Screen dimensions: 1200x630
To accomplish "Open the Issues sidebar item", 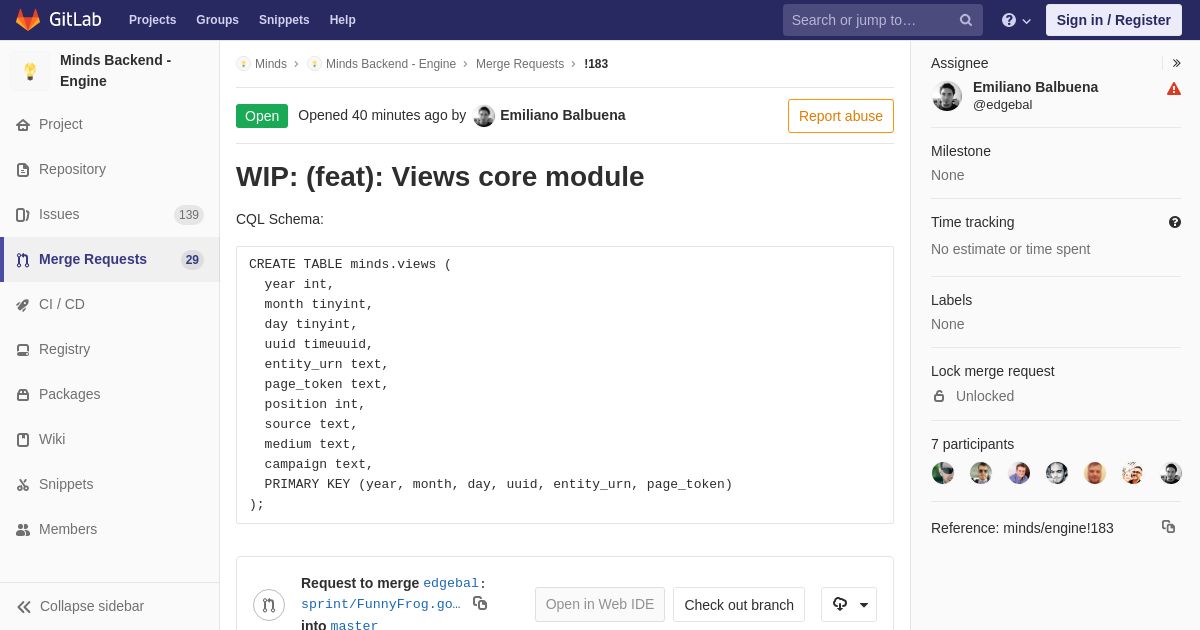I will pyautogui.click(x=110, y=214).
